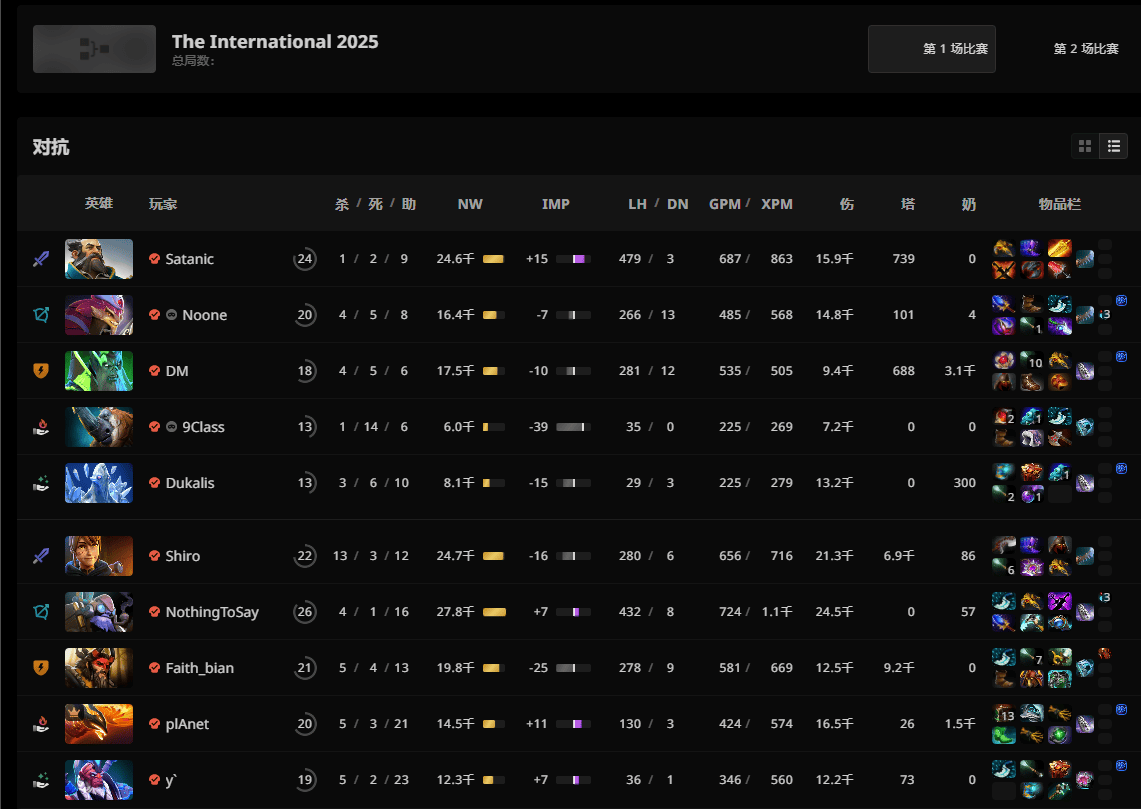Open the 第 1 场比赛 tab

(x=932, y=49)
